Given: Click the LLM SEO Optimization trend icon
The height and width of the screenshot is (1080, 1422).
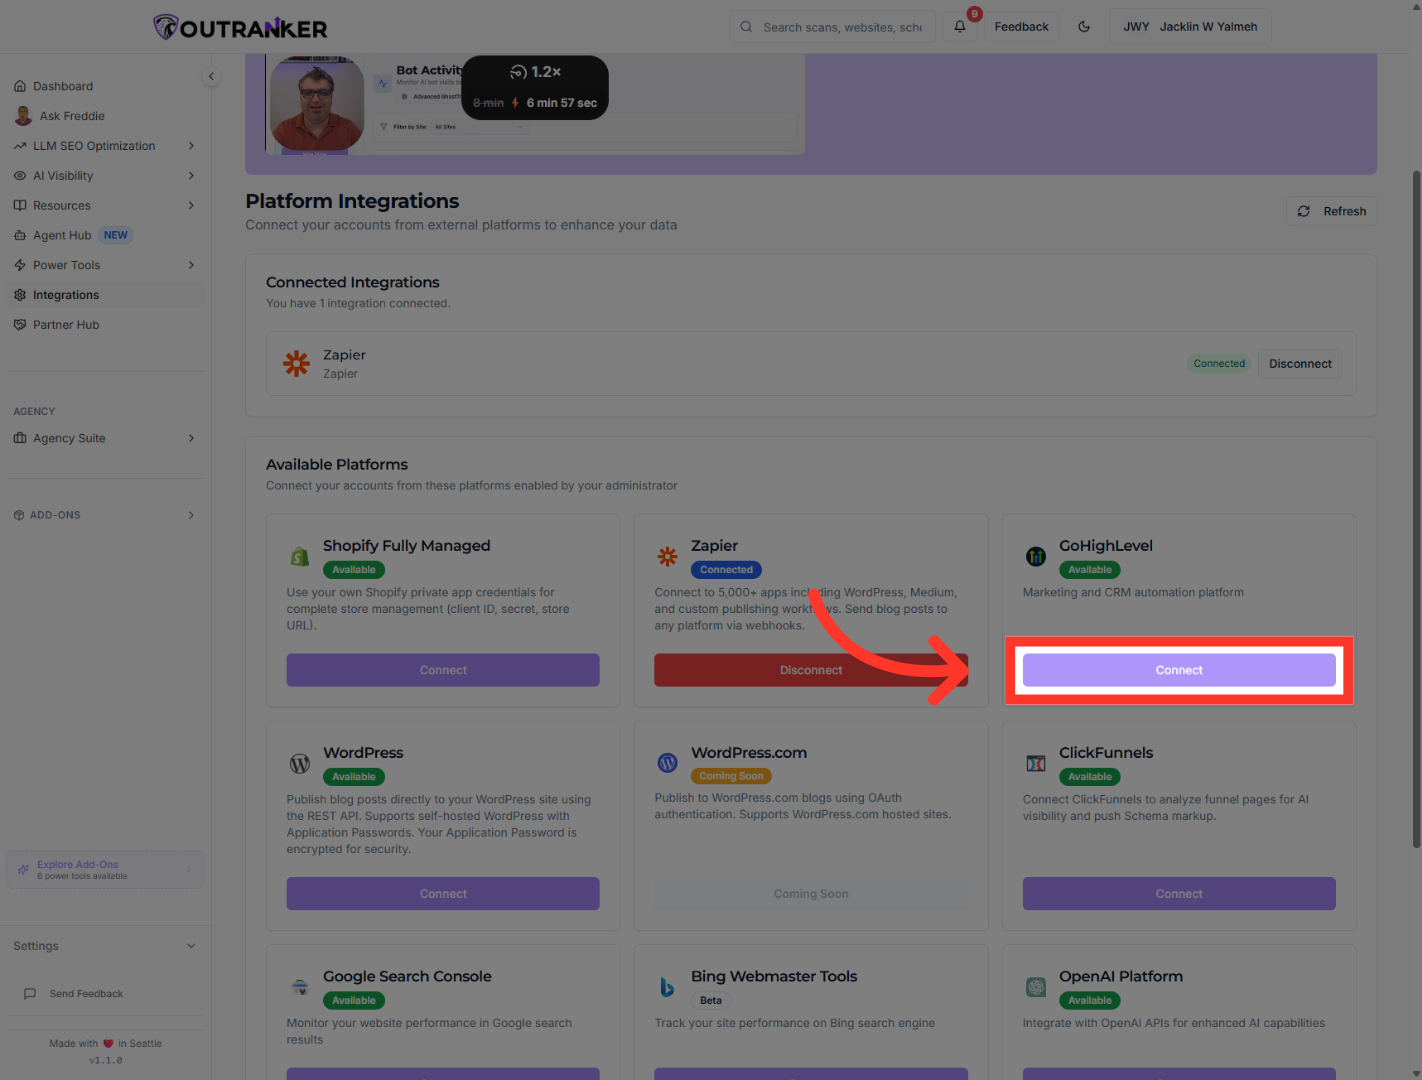Looking at the screenshot, I should point(20,146).
